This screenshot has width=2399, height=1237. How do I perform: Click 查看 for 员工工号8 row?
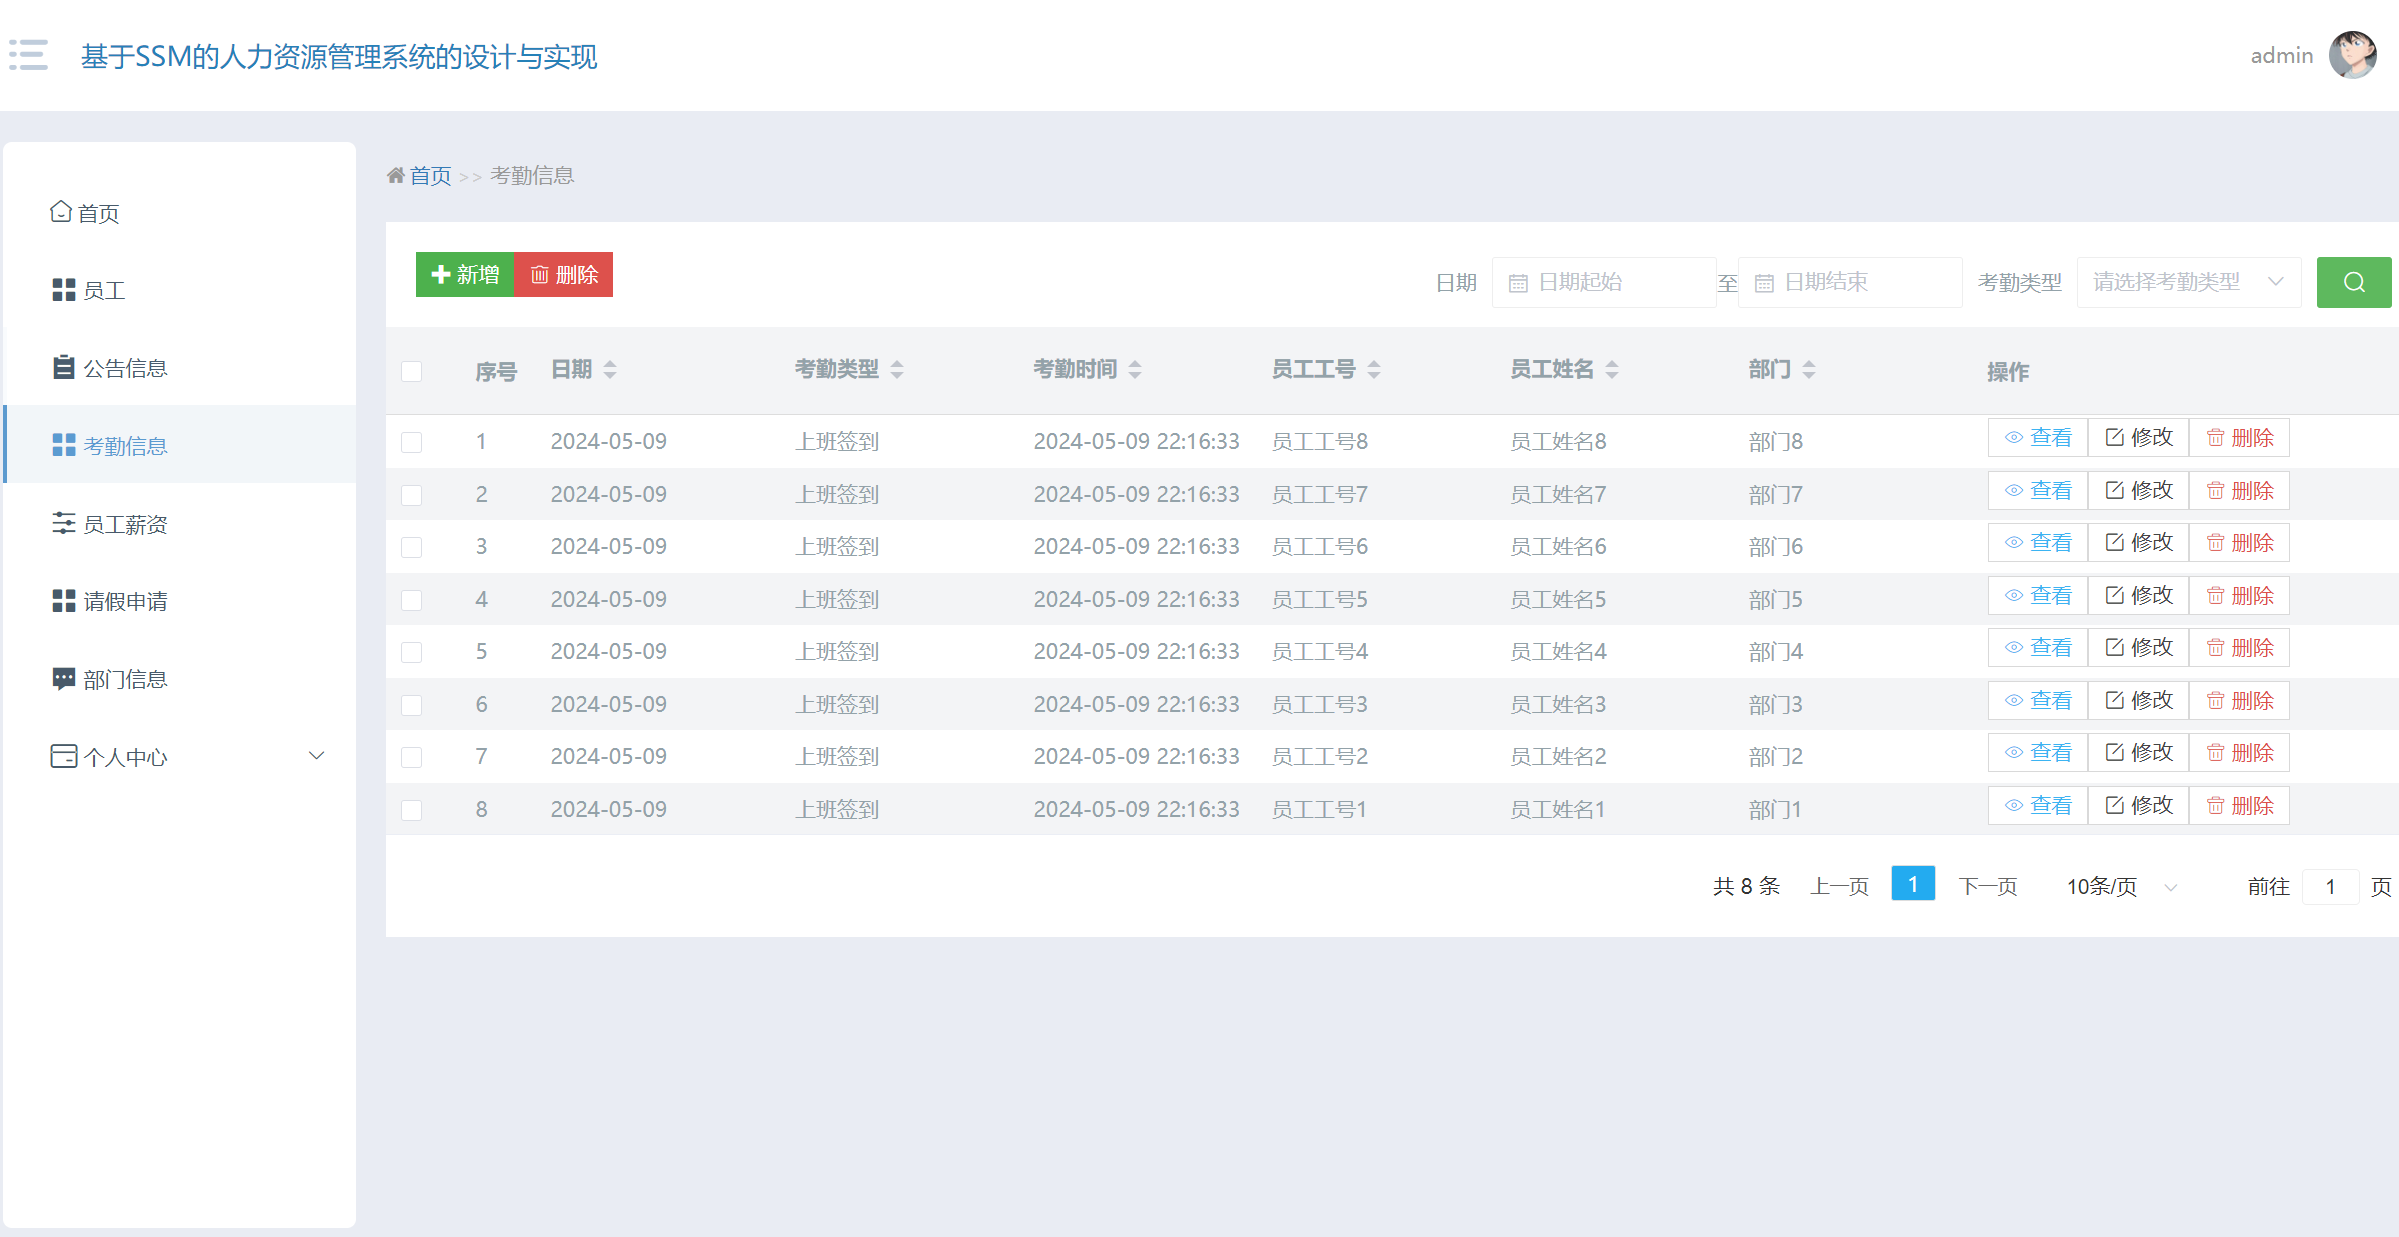(2038, 438)
